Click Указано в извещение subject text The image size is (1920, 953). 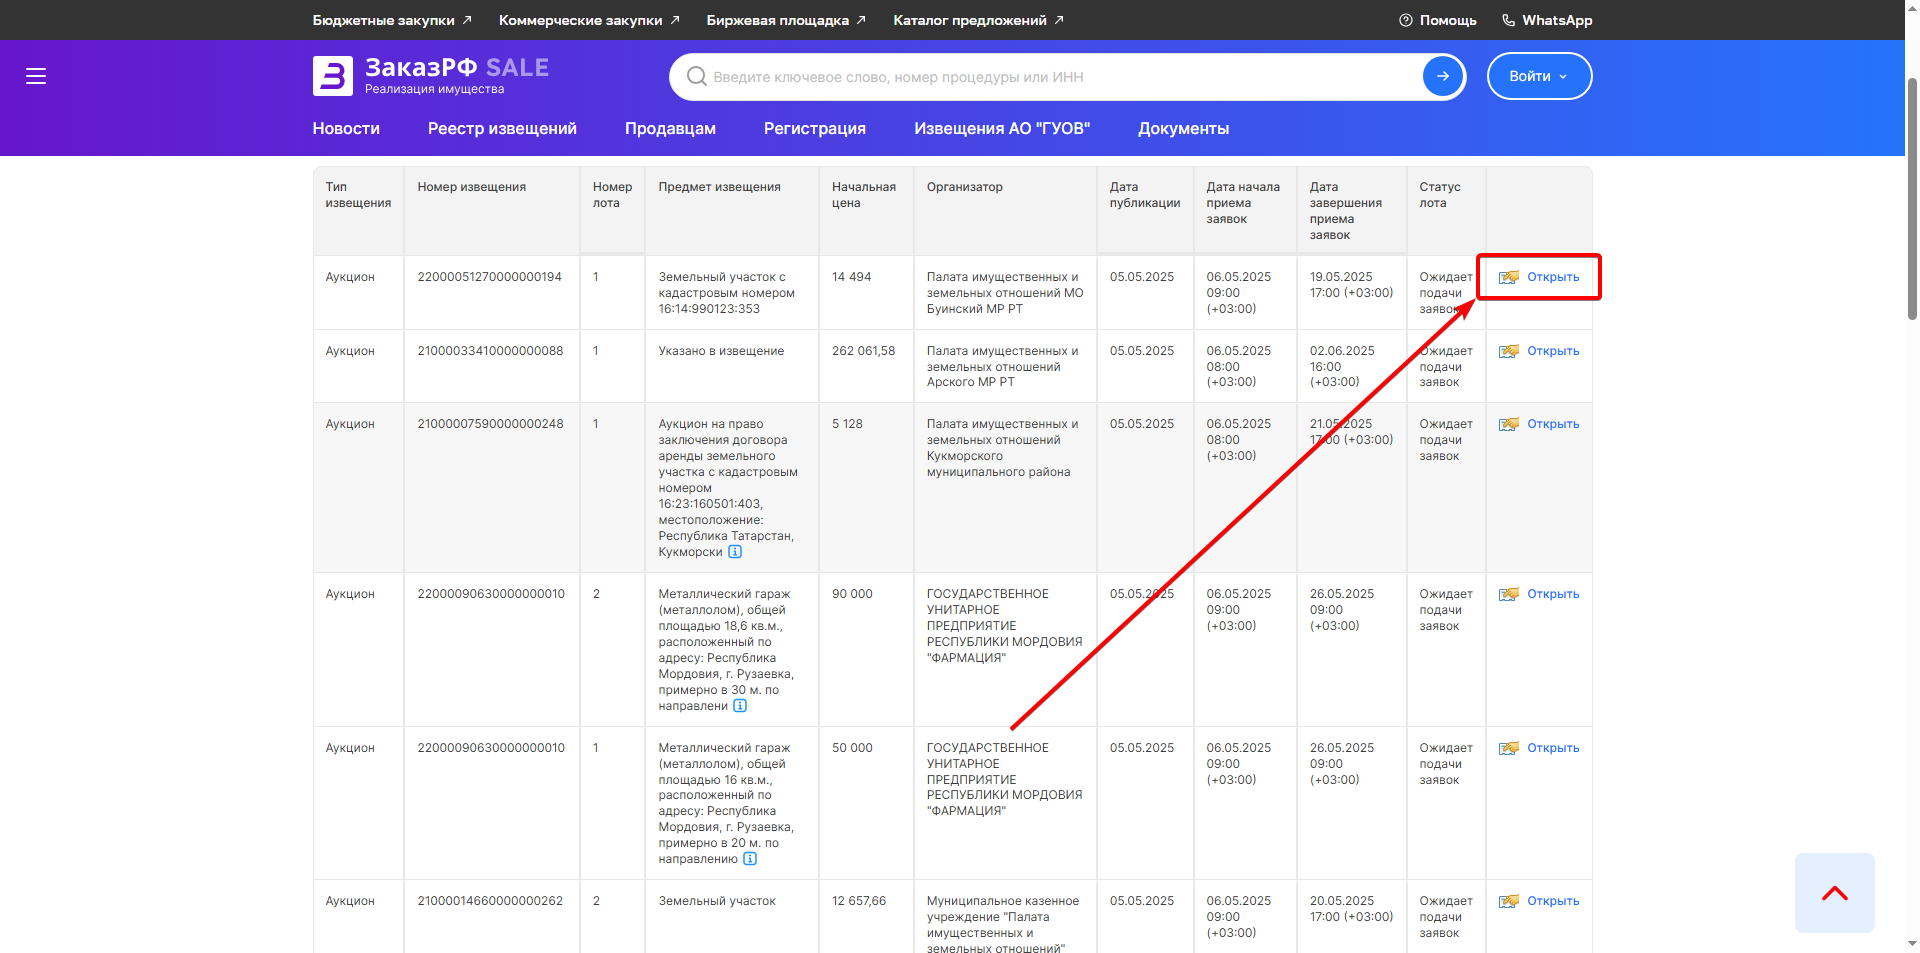[721, 351]
